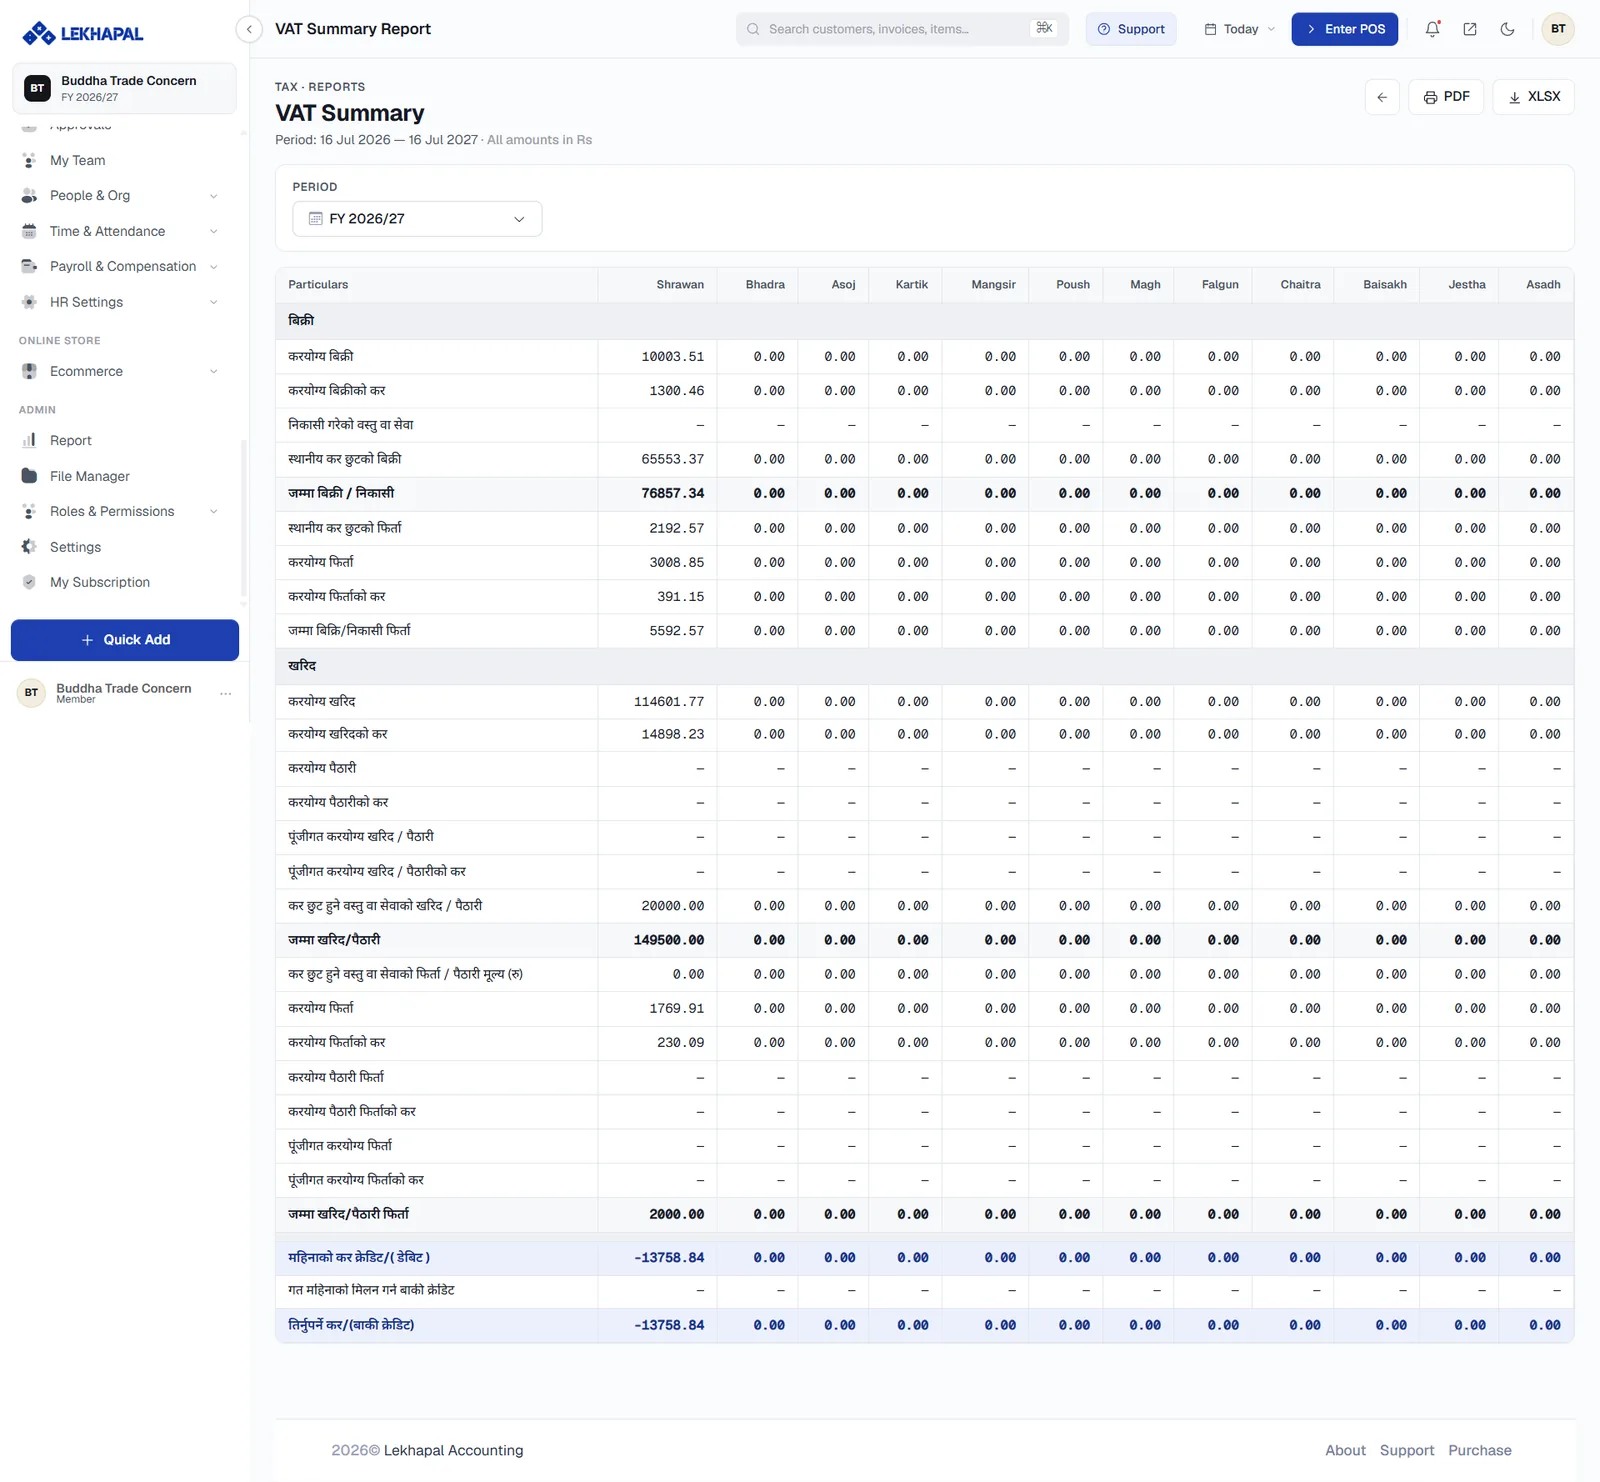The image size is (1600, 1482).
Task: Click the File Manager folder icon
Action: [x=29, y=476]
